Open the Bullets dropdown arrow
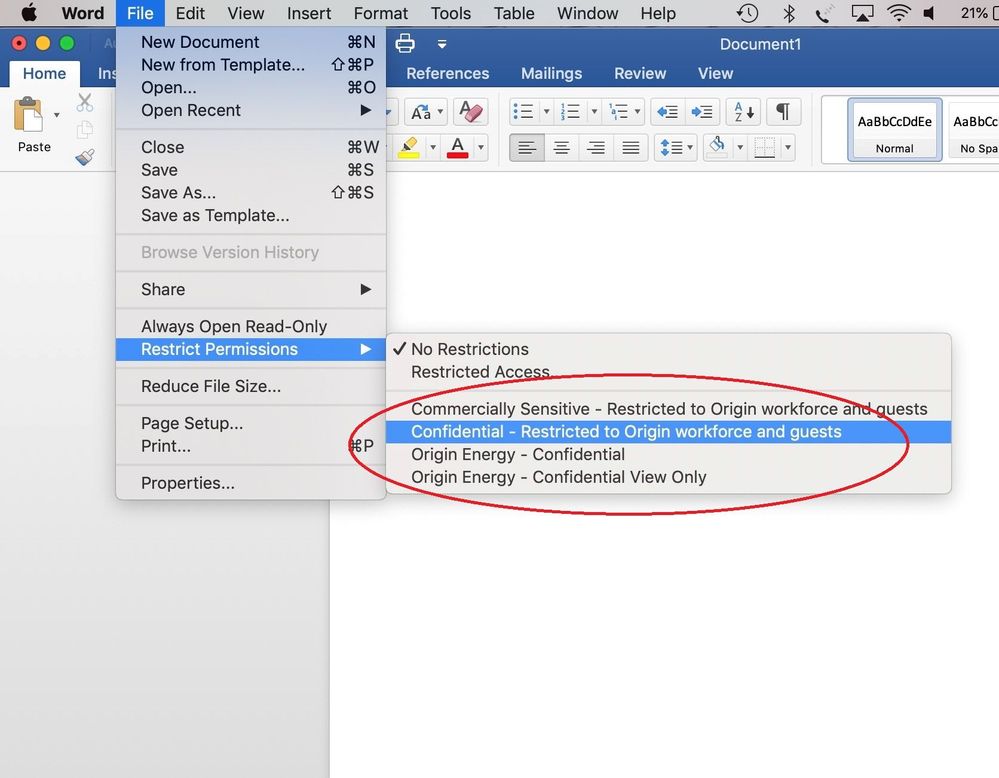The width and height of the screenshot is (999, 778). [x=546, y=112]
